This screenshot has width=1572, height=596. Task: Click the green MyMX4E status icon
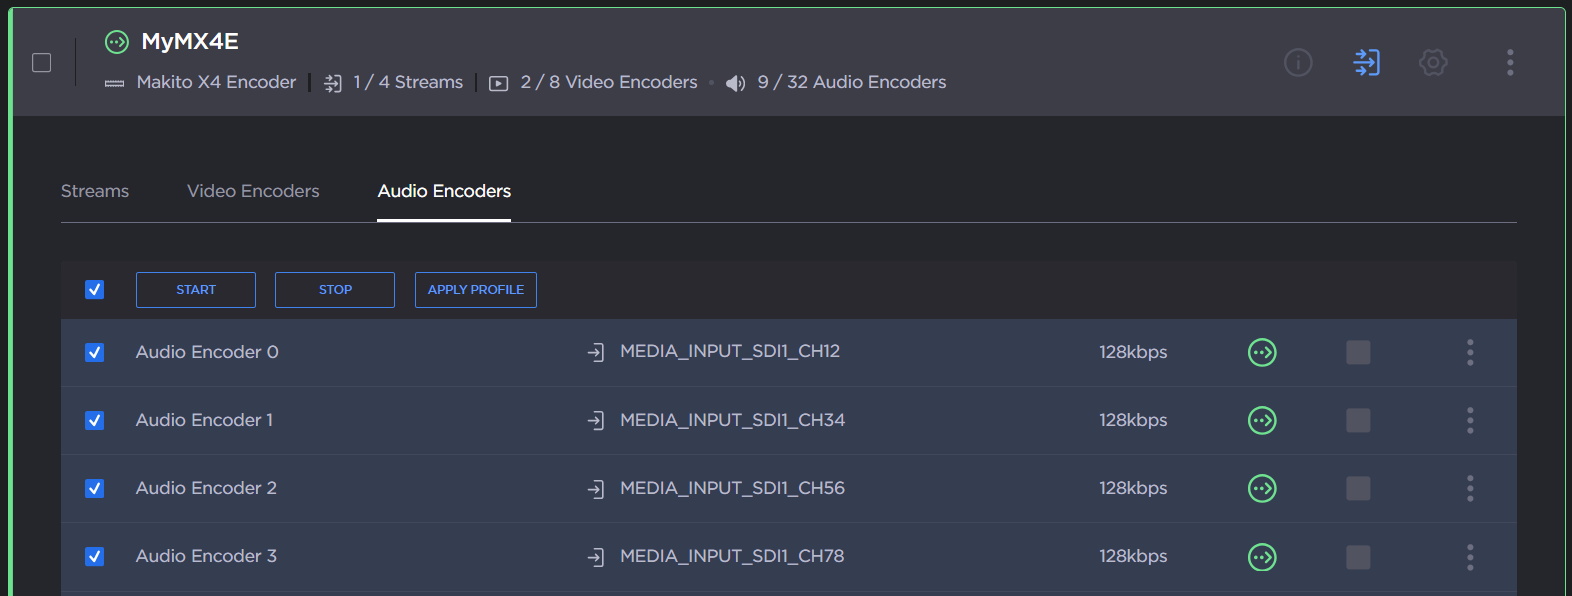coord(117,42)
